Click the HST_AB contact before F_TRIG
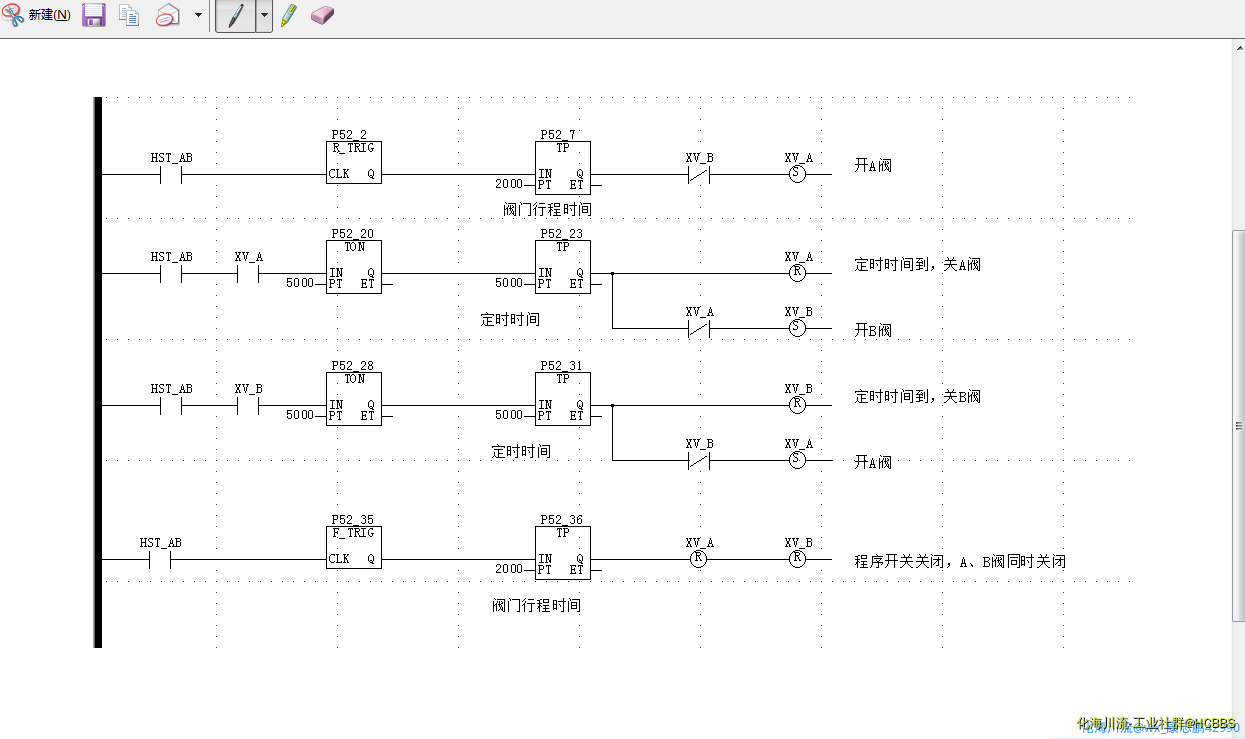The width and height of the screenshot is (1245, 739). 160,560
